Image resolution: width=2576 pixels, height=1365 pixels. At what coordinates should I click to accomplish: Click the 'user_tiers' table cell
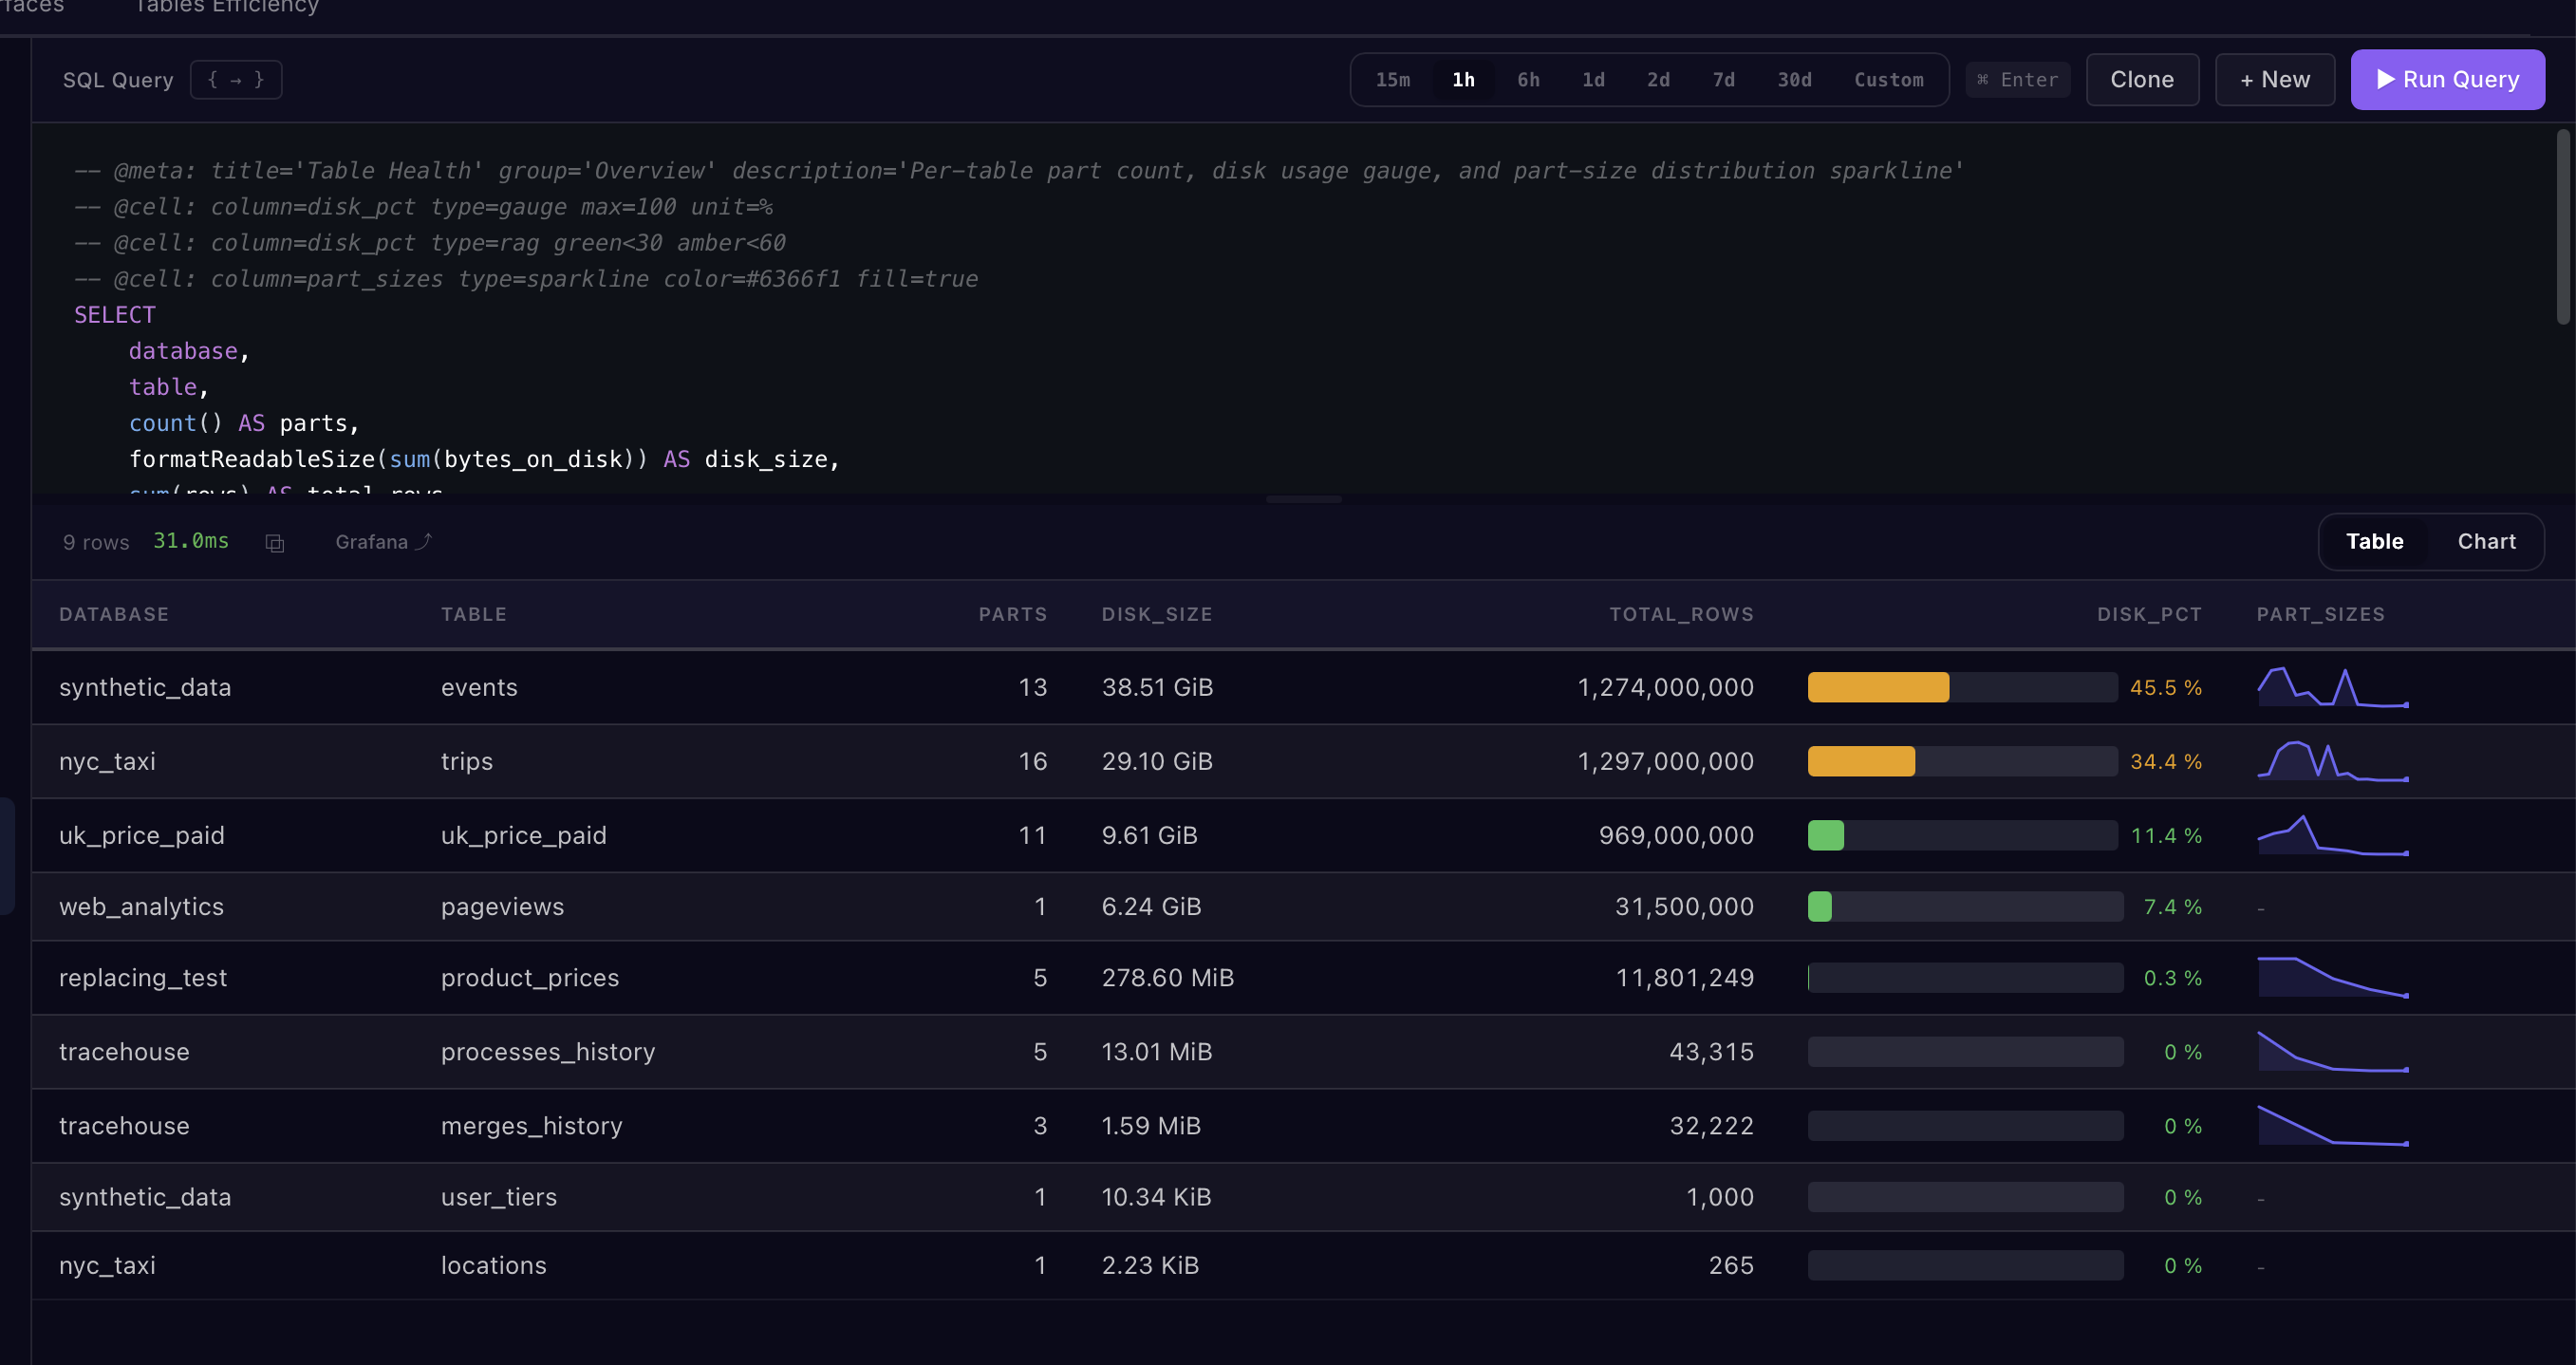coord(499,1197)
